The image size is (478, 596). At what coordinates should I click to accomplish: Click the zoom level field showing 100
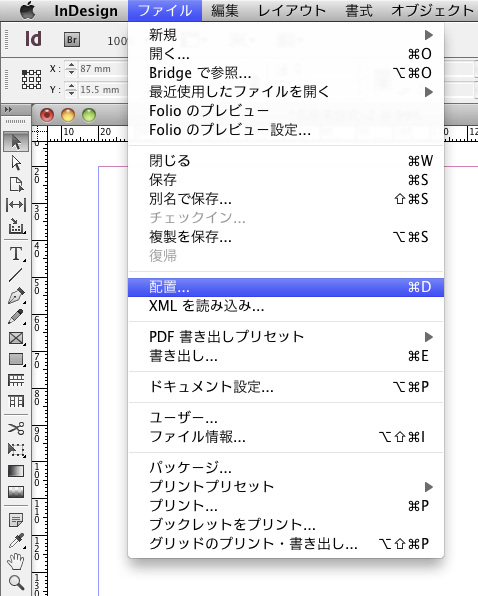point(117,41)
